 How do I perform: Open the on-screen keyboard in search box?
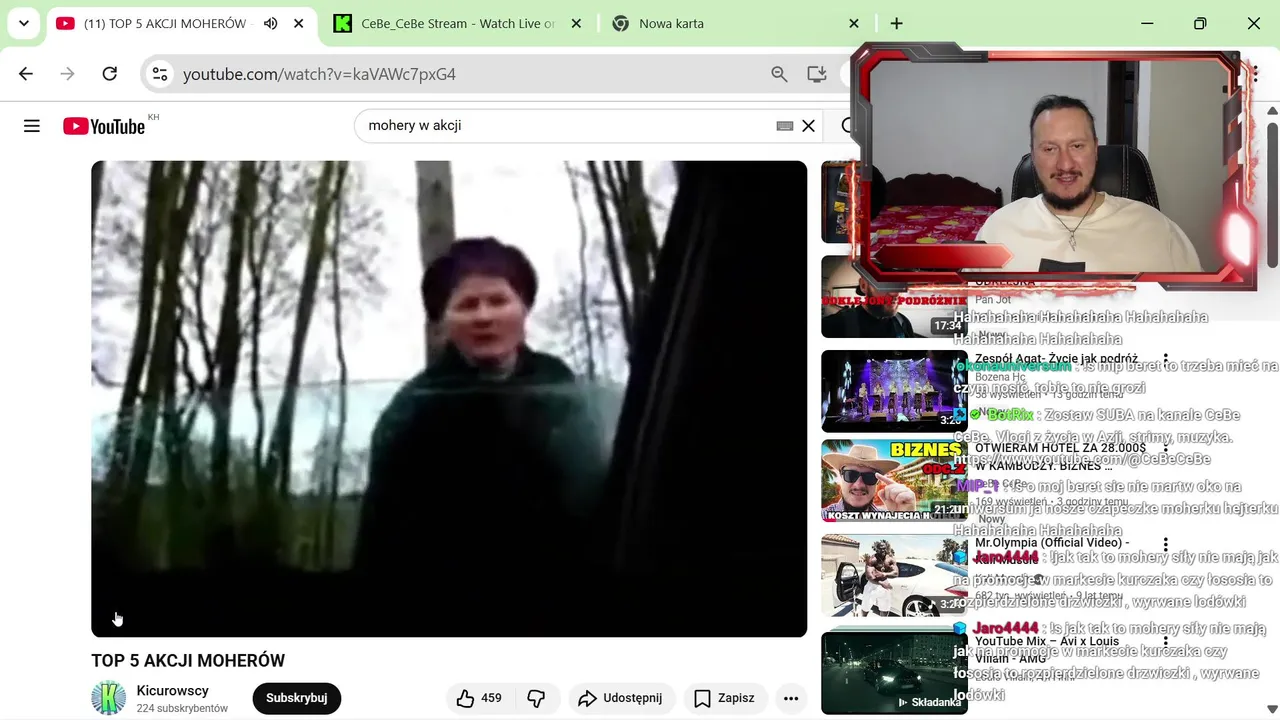pyautogui.click(x=785, y=126)
